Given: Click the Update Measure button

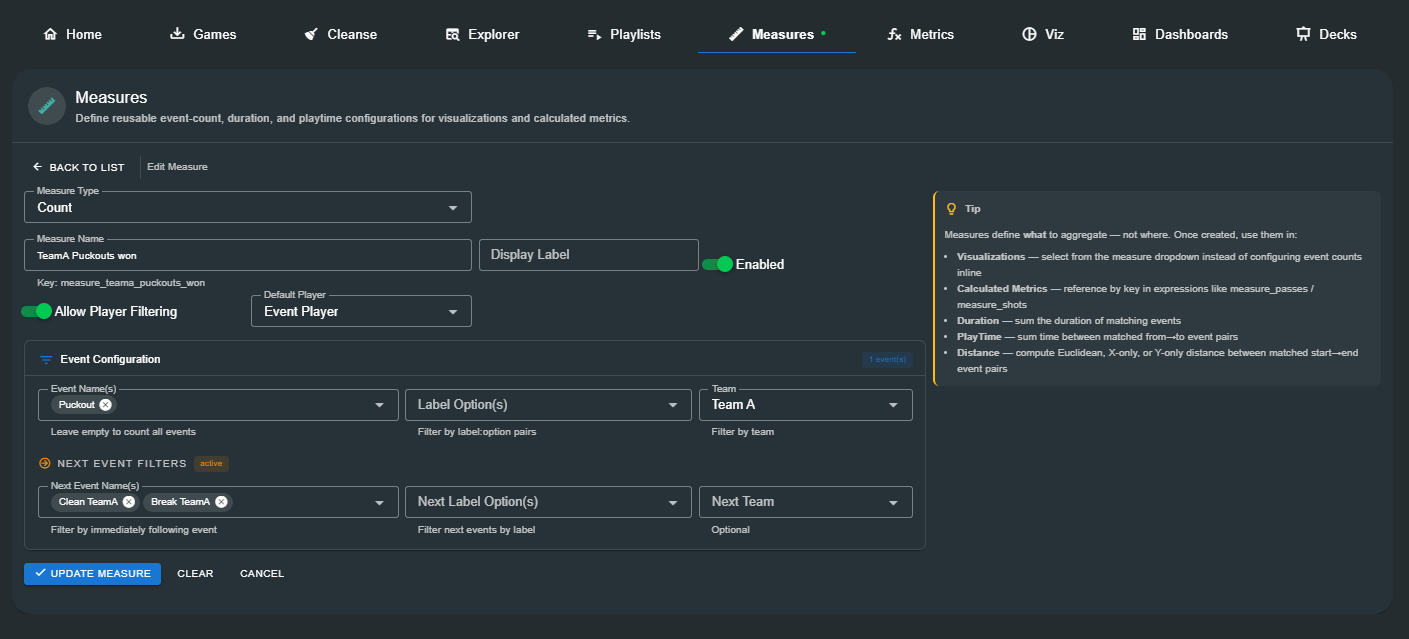Looking at the screenshot, I should coord(92,573).
